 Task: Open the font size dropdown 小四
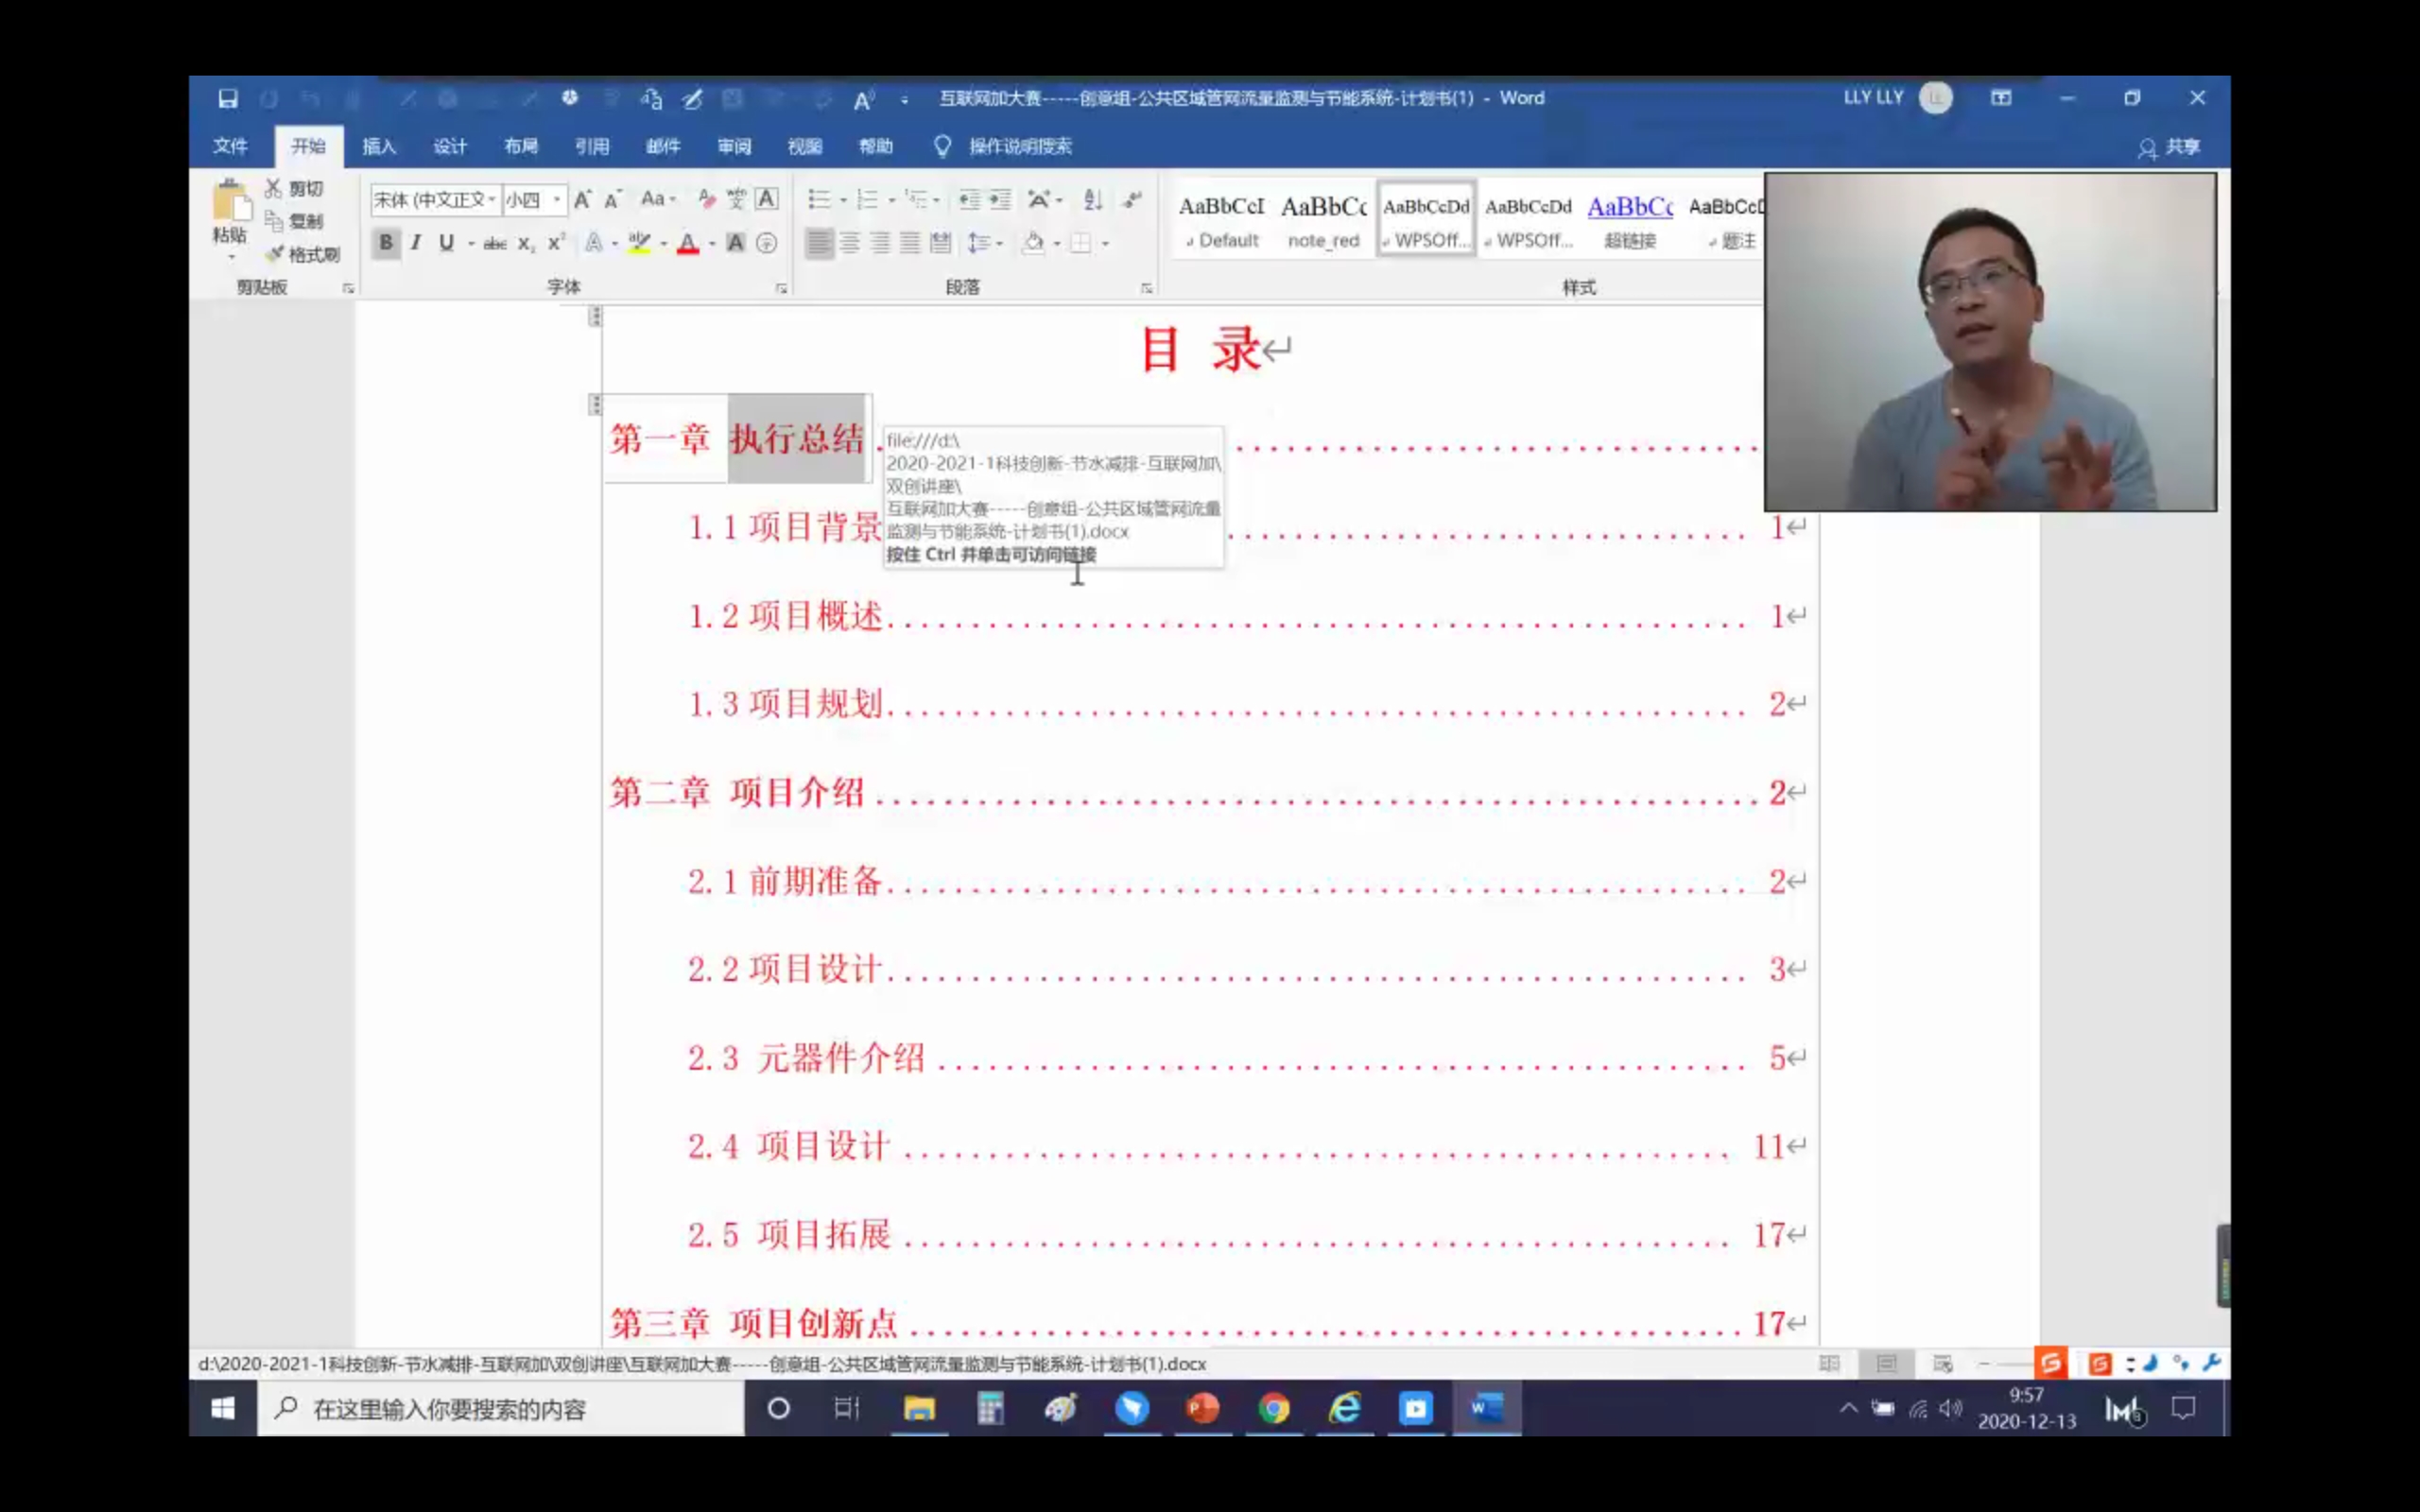coord(557,199)
